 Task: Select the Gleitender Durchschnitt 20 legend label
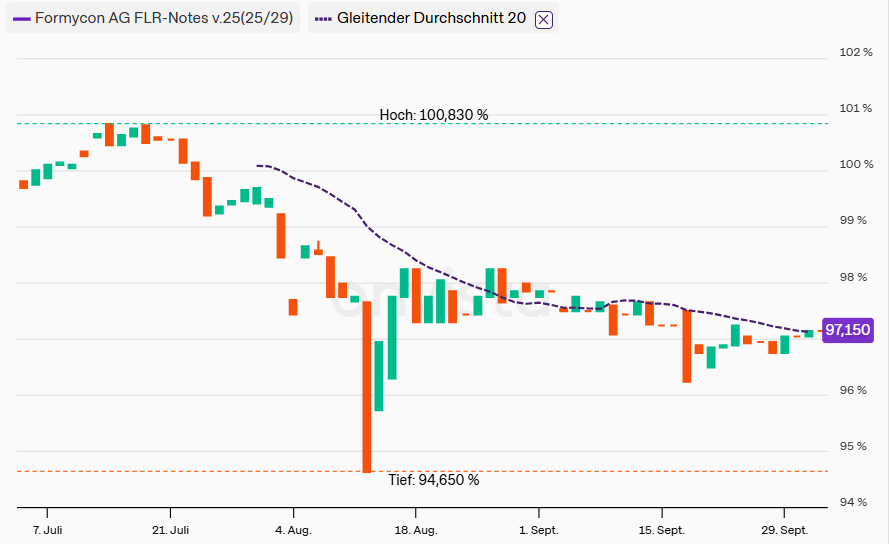pos(431,19)
